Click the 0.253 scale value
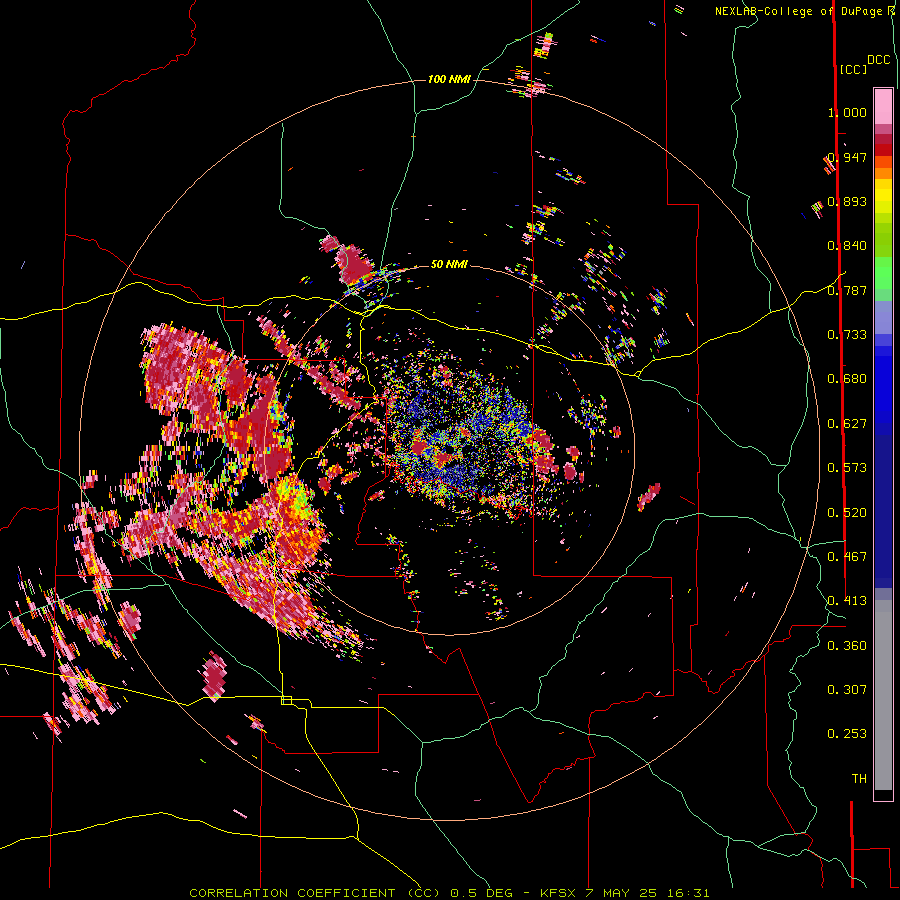Image resolution: width=900 pixels, height=900 pixels. [x=847, y=734]
